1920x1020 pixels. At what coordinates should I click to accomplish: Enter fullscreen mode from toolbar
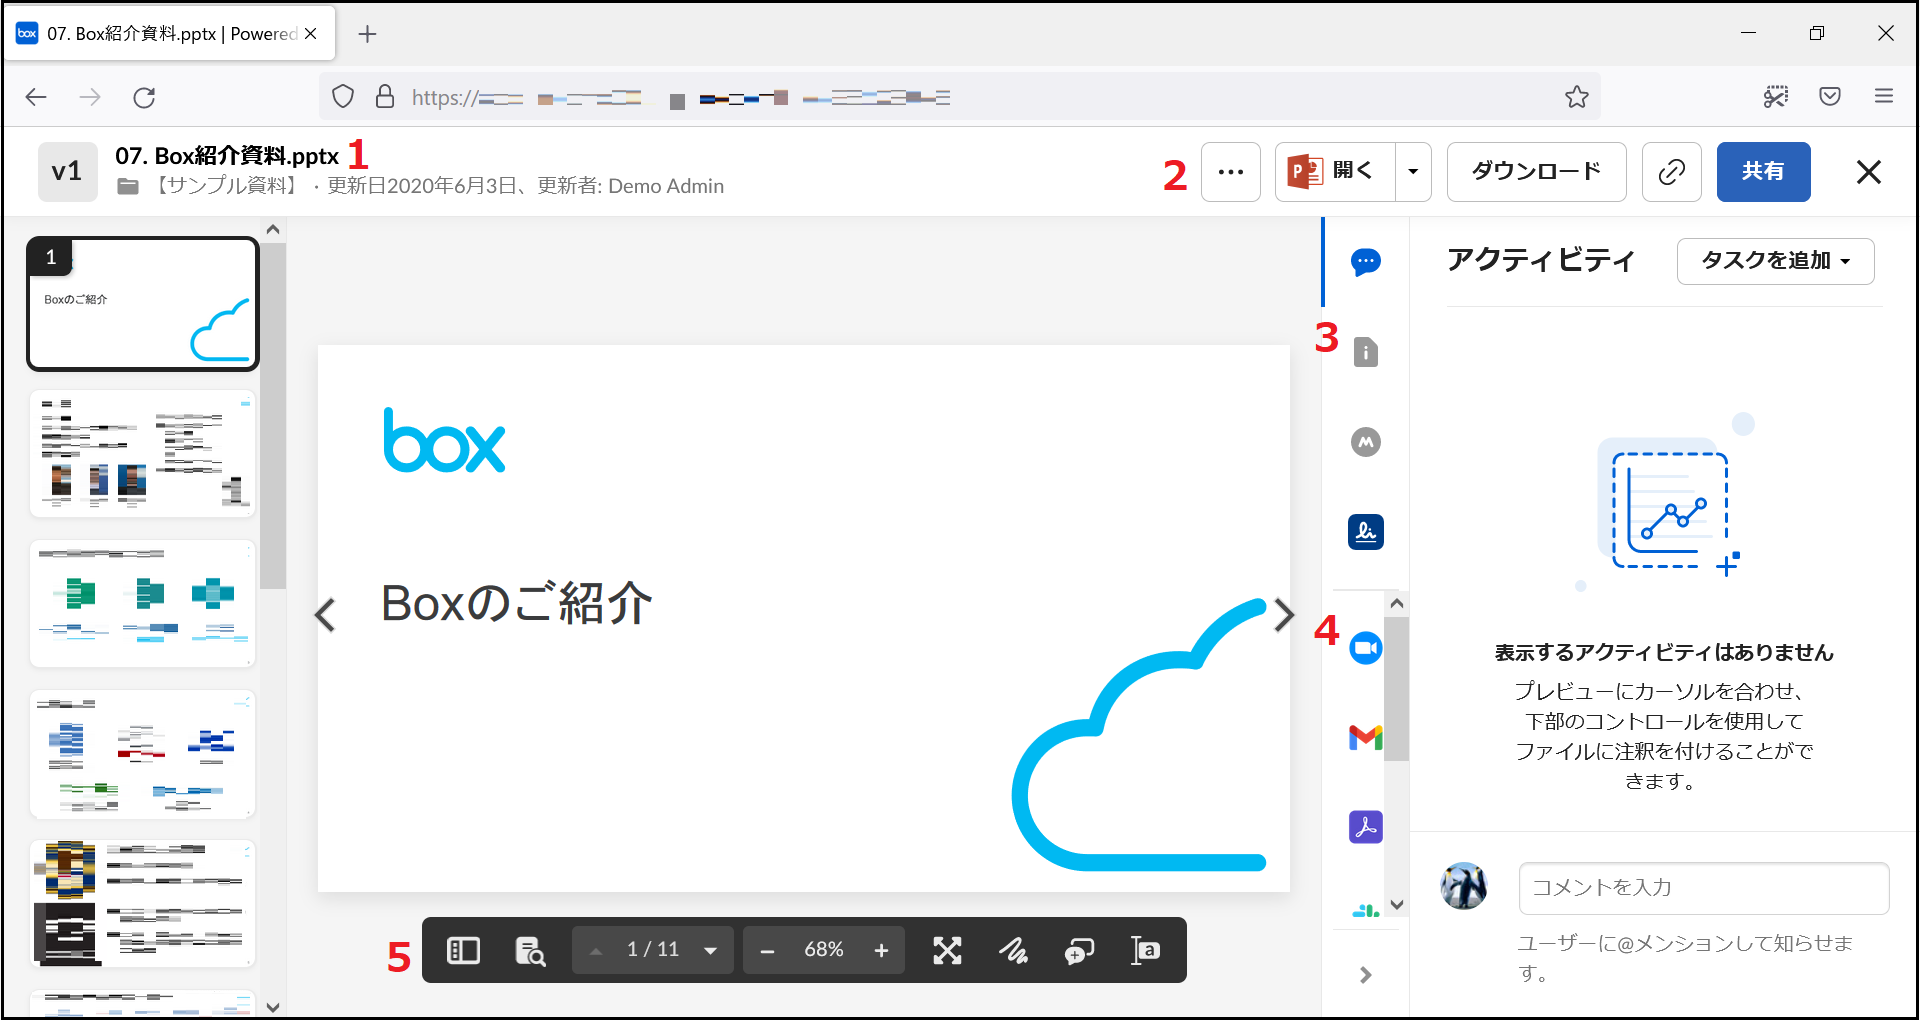(x=947, y=950)
